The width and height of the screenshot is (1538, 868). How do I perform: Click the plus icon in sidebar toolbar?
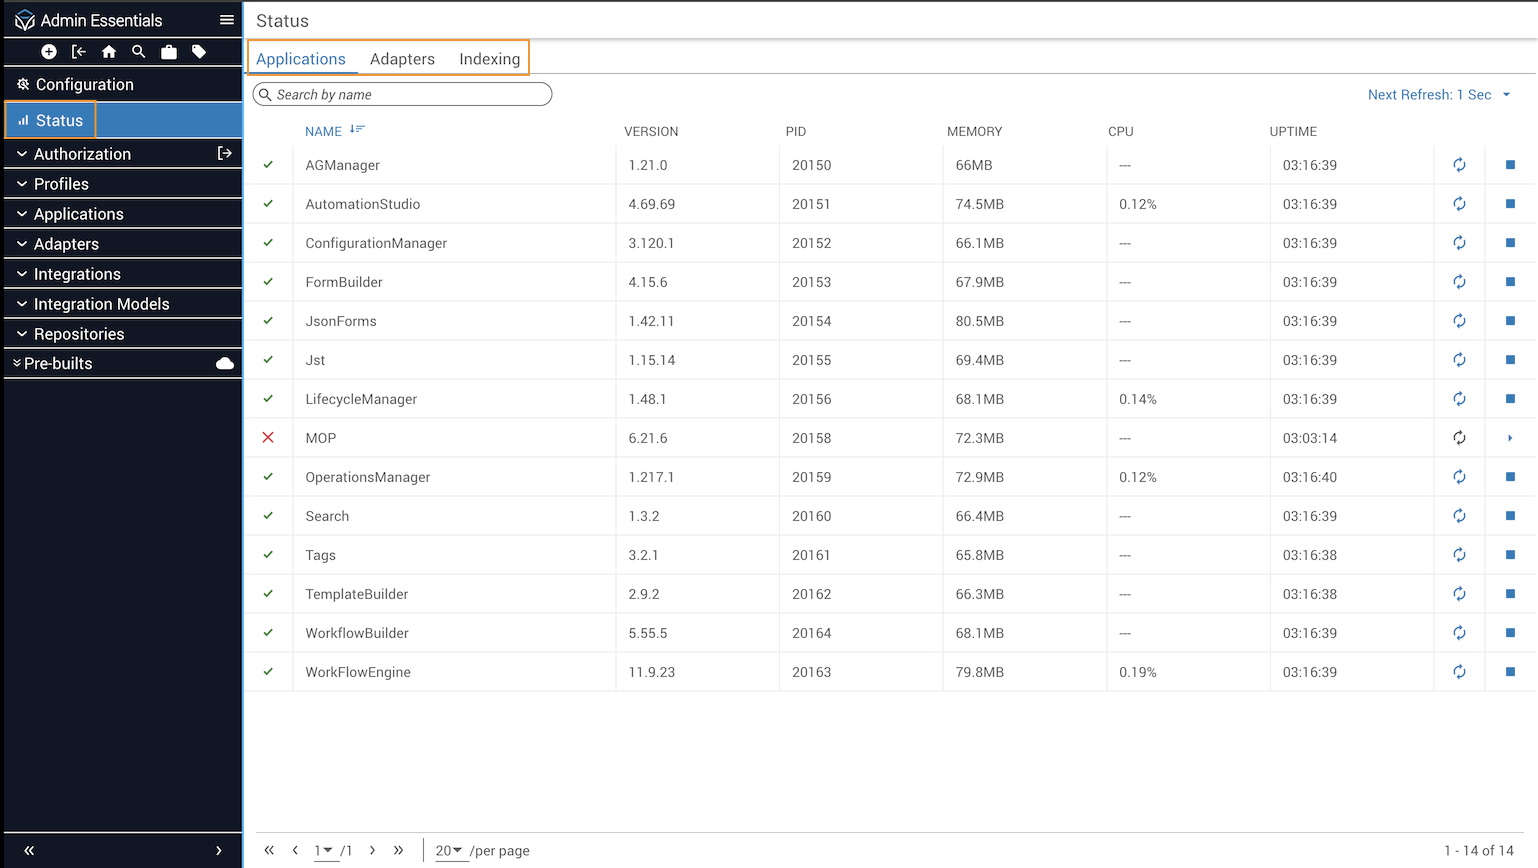point(49,52)
